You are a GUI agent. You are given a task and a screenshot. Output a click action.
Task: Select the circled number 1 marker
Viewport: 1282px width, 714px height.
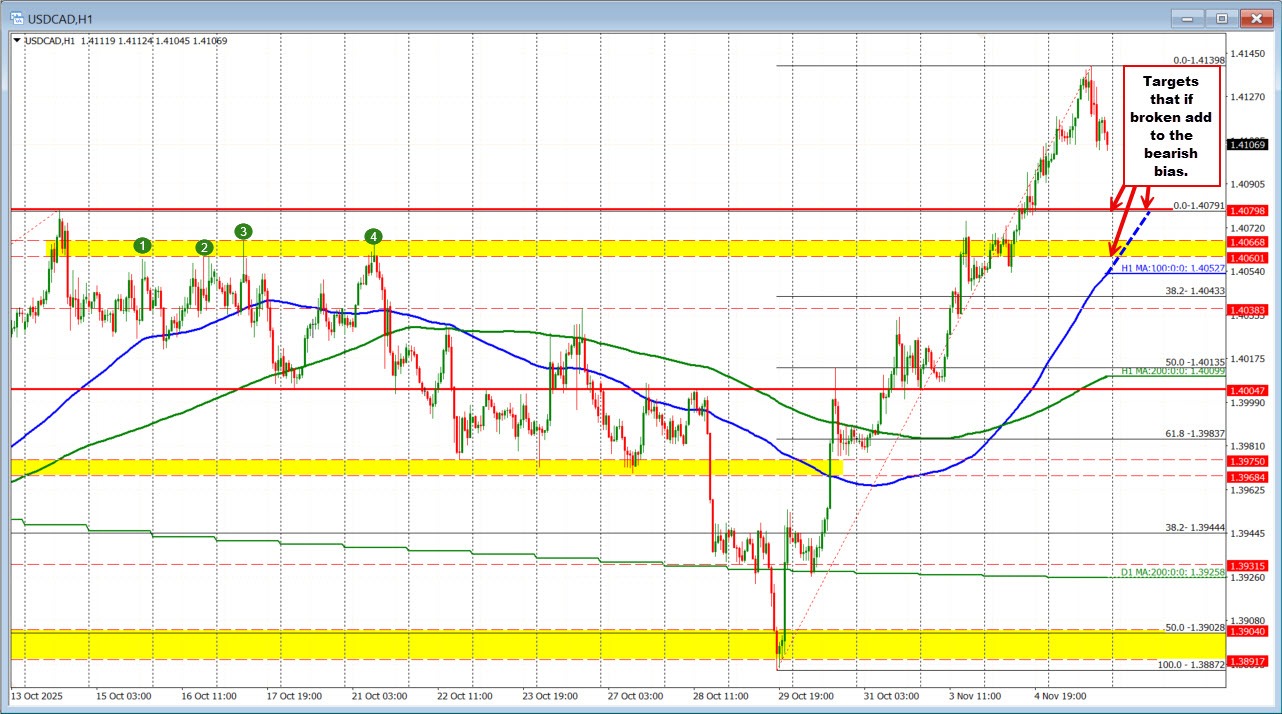pyautogui.click(x=142, y=244)
